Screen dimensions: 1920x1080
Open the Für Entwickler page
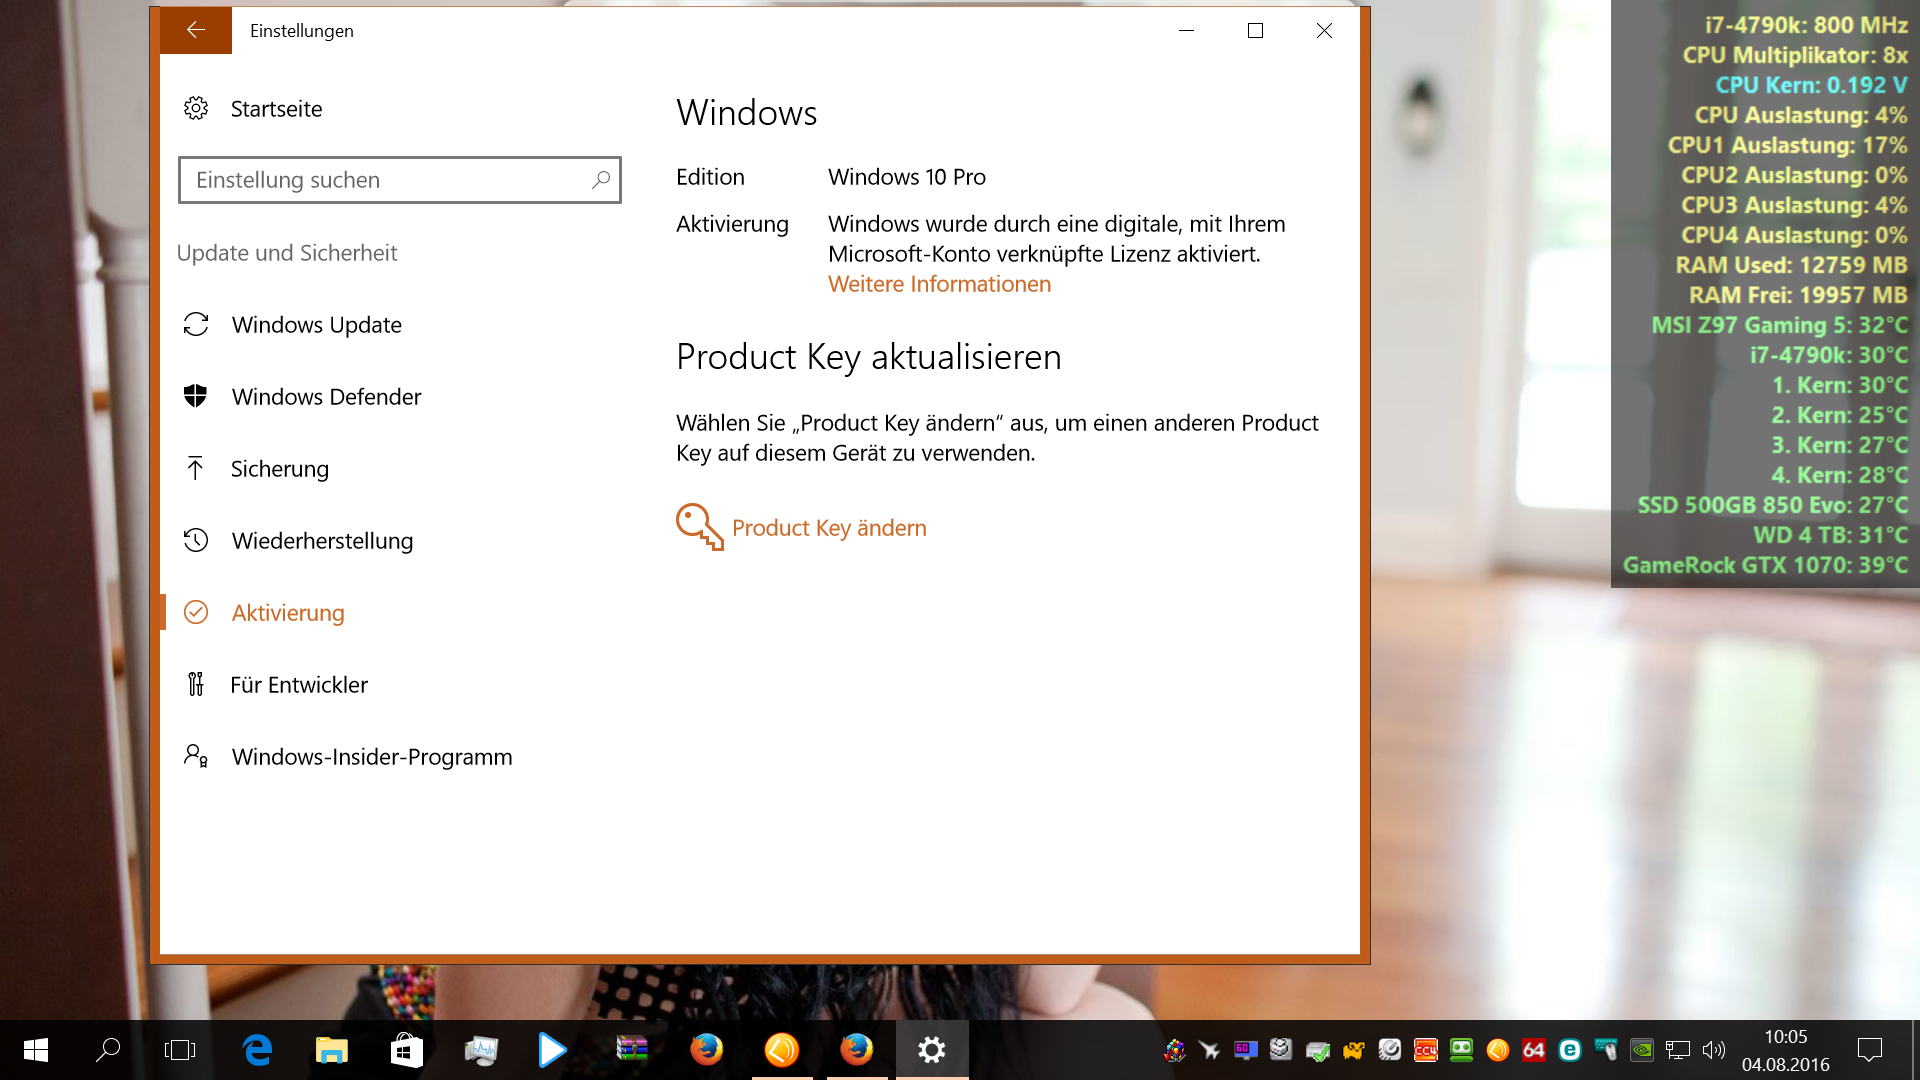pos(298,685)
